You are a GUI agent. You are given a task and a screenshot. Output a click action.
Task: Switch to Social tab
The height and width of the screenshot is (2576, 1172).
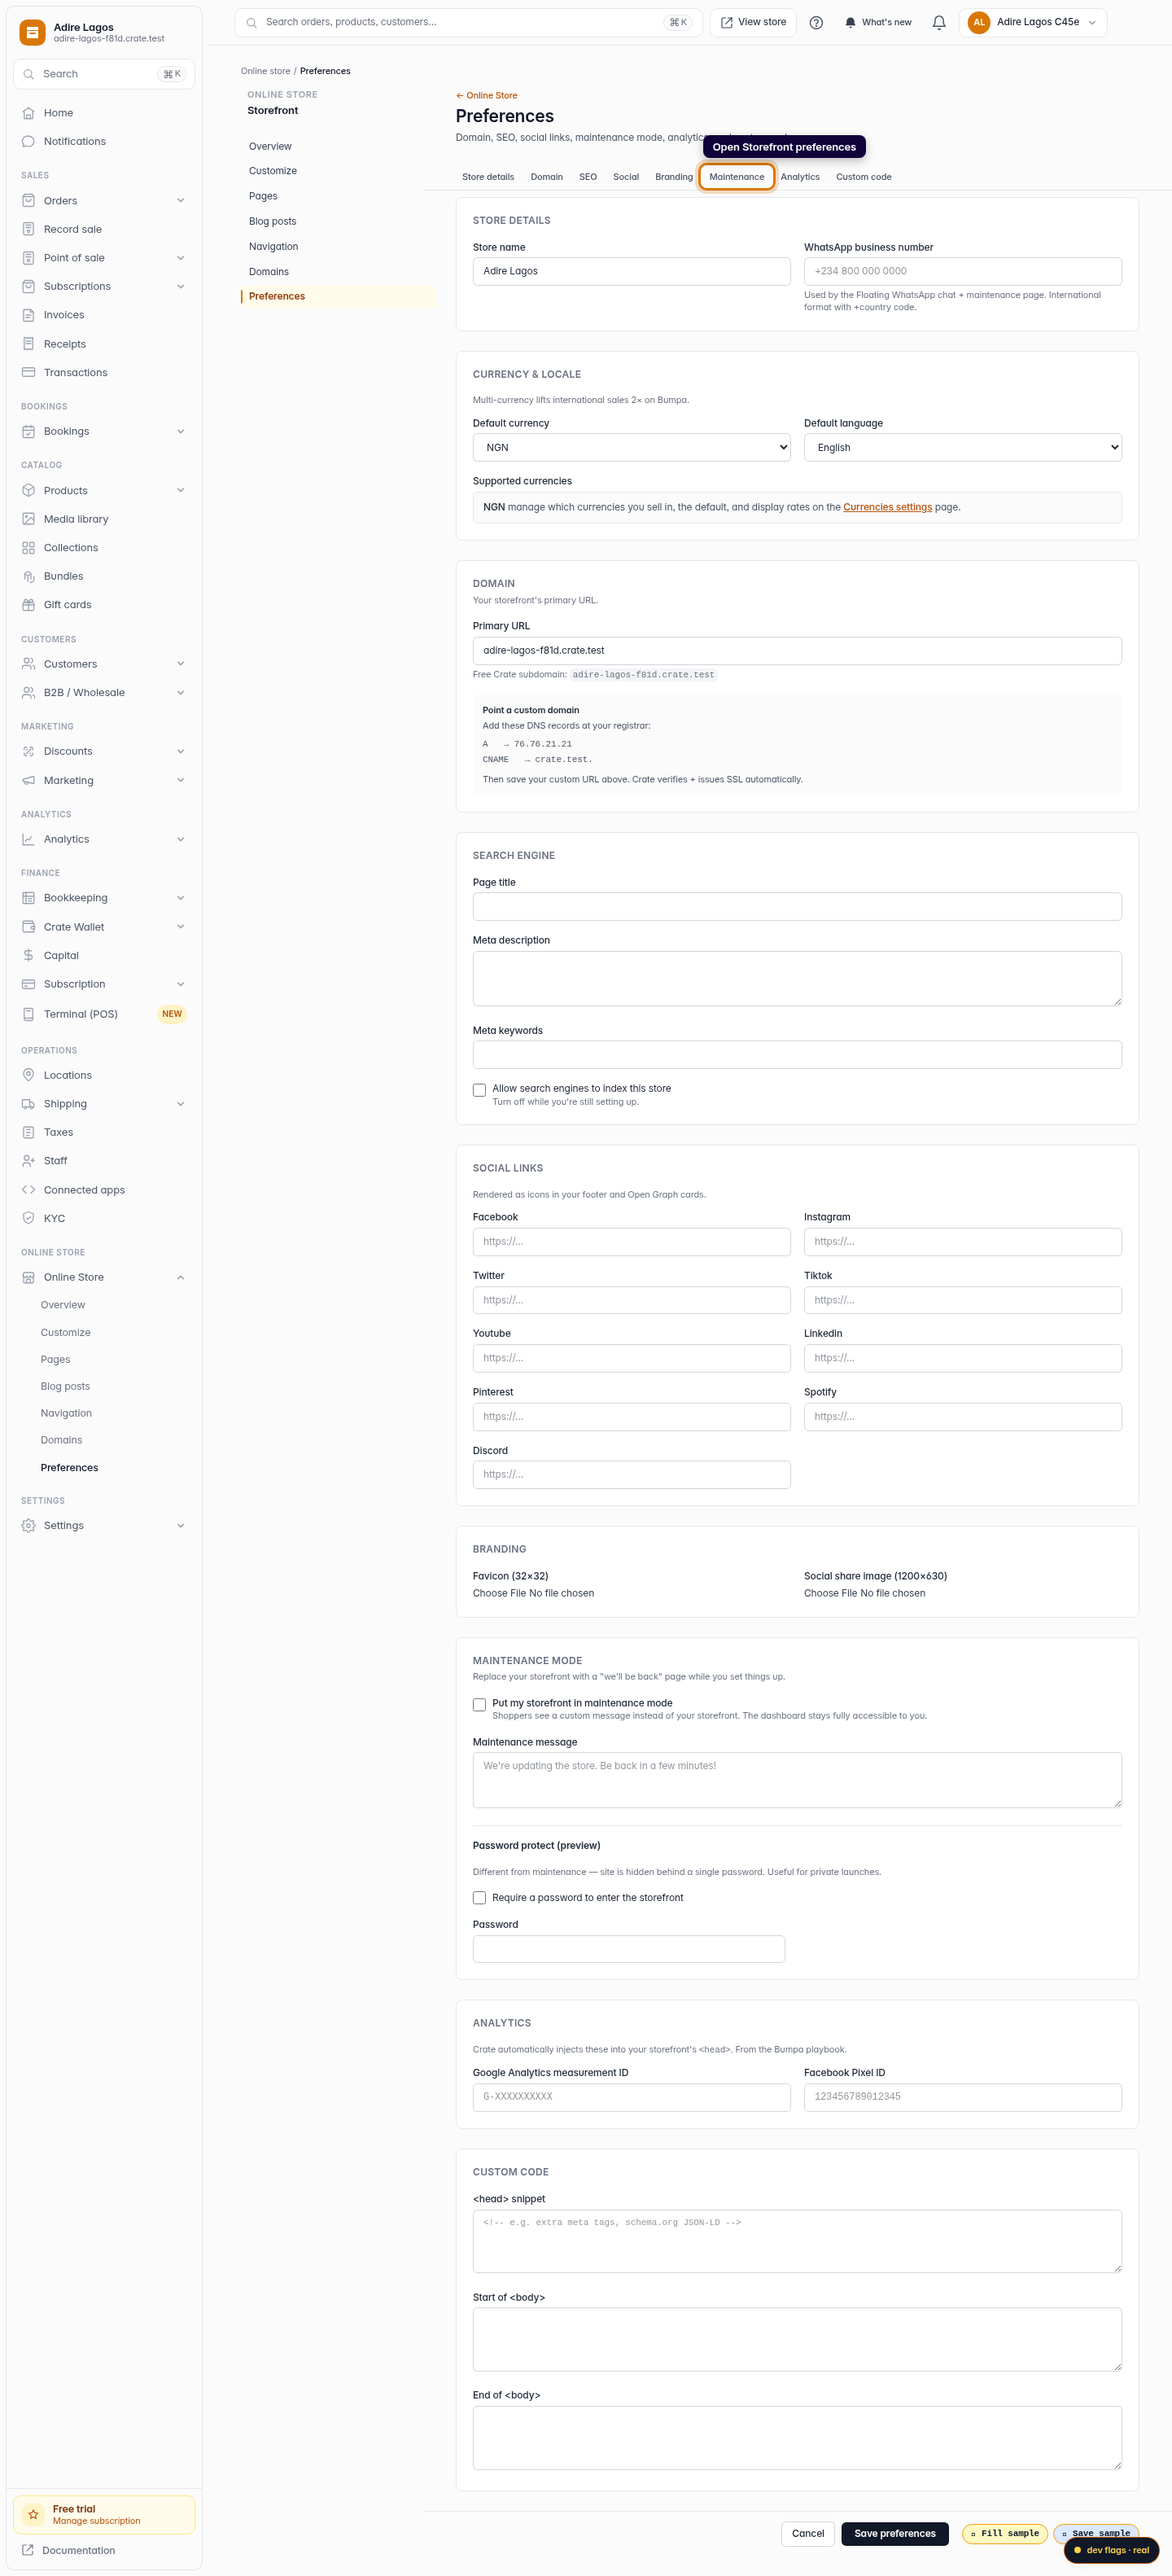[626, 177]
